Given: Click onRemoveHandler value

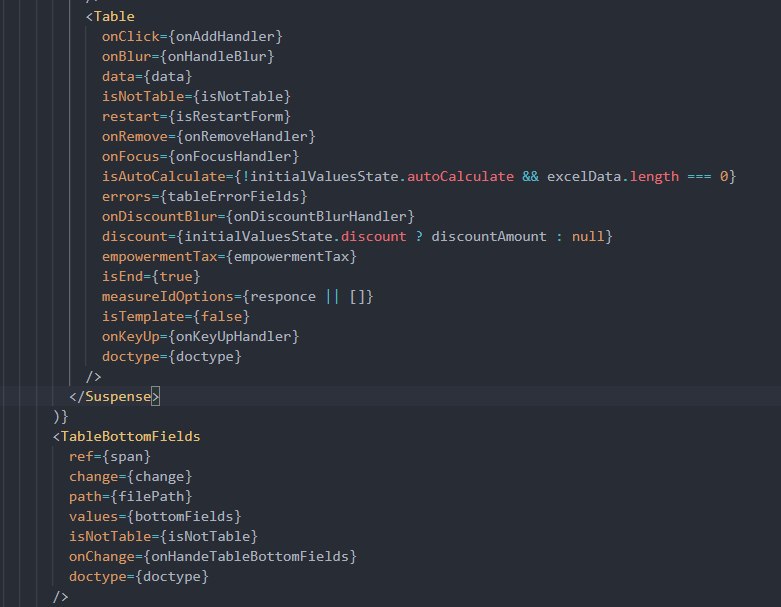Looking at the screenshot, I should coord(246,136).
